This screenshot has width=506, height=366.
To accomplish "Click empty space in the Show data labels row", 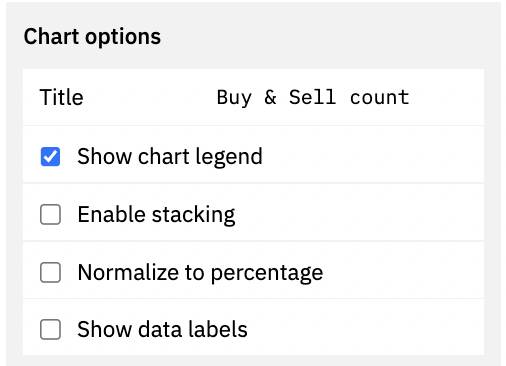I will pos(365,329).
